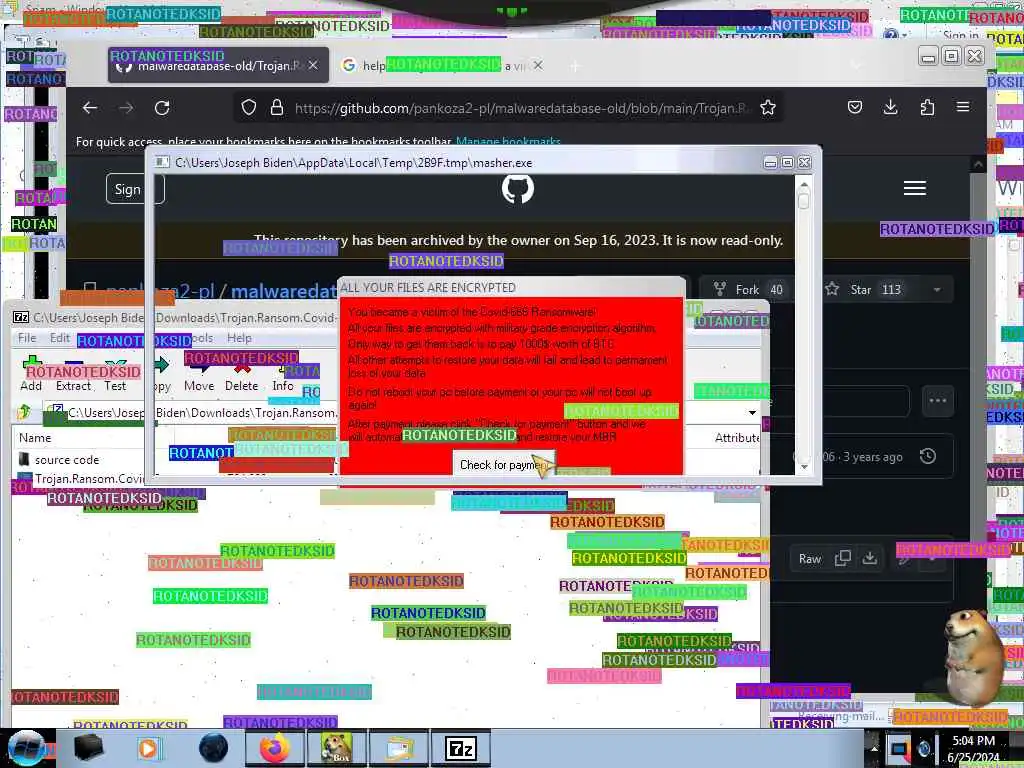Close the Google help search tab
1024x768 pixels.
point(537,65)
